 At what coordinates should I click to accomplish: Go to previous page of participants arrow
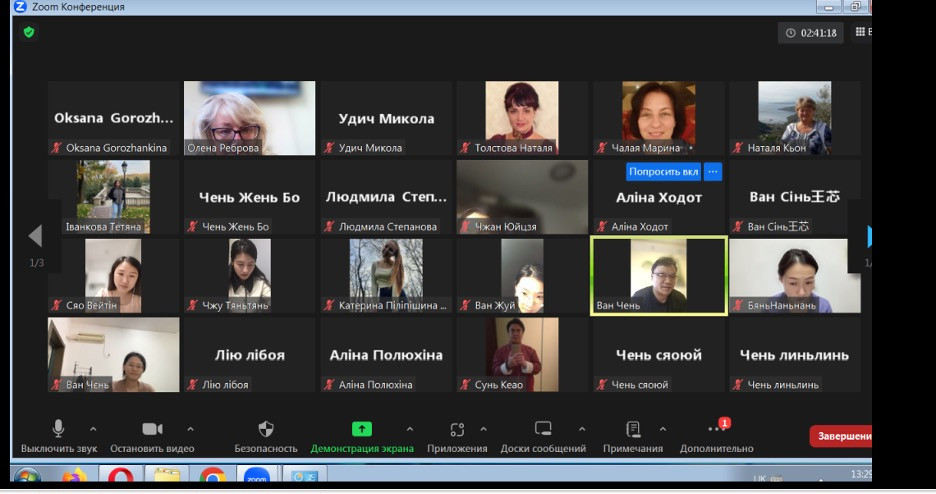[x=35, y=236]
